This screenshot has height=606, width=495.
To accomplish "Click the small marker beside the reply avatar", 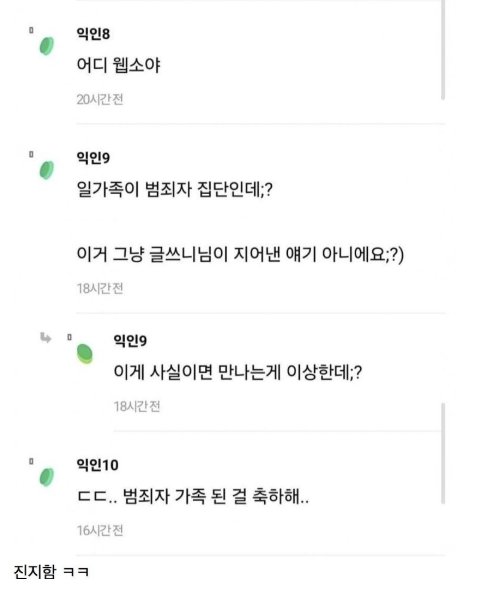I will pyautogui.click(x=69, y=337).
